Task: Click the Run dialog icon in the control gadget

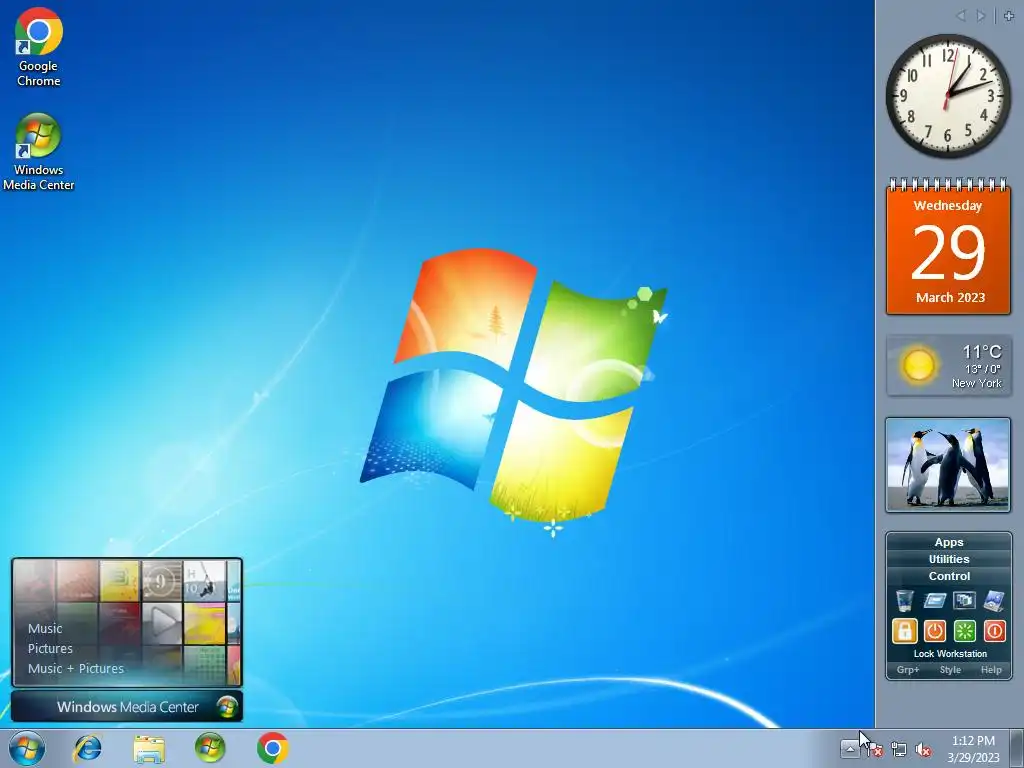Action: pyautogui.click(x=935, y=600)
